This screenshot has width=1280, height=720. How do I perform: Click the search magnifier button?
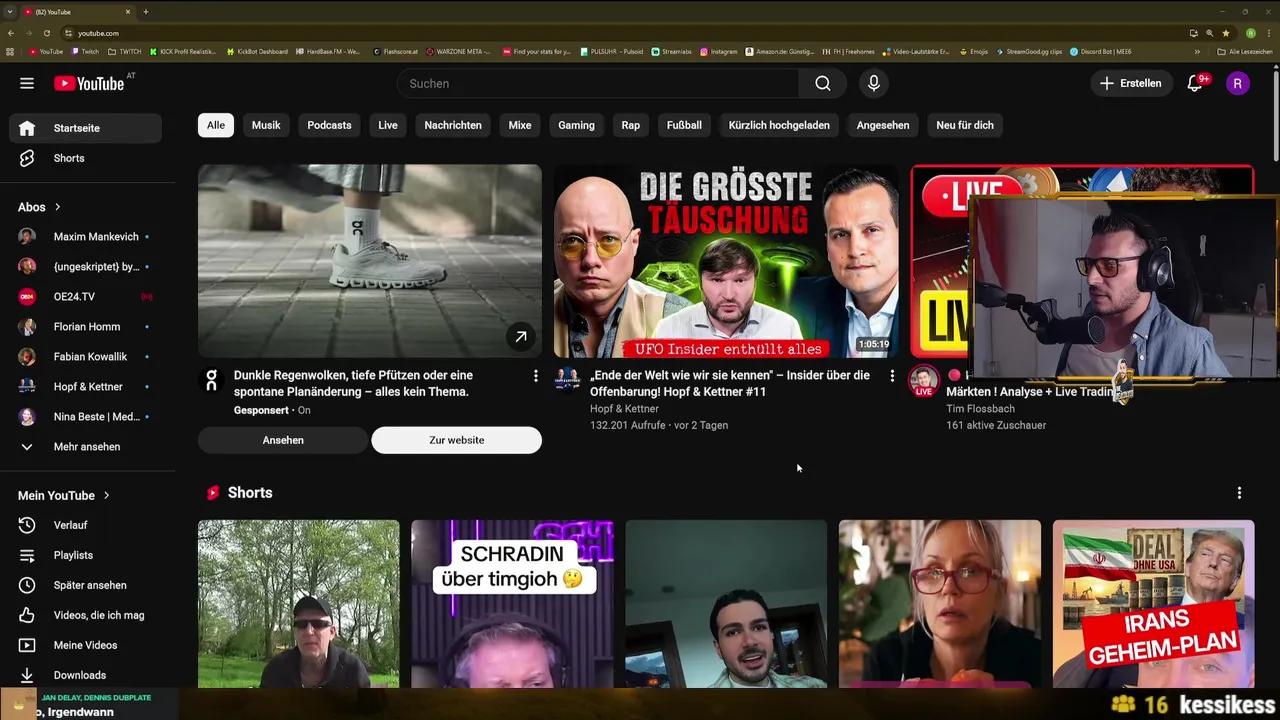click(822, 84)
